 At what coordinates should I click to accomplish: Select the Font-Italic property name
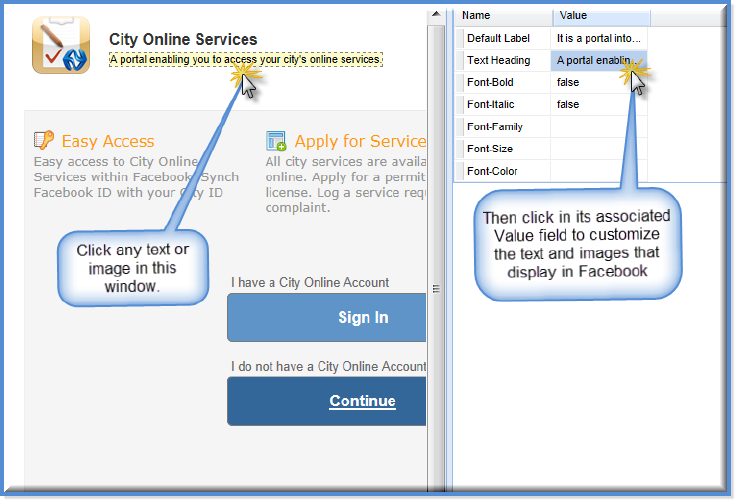(490, 104)
